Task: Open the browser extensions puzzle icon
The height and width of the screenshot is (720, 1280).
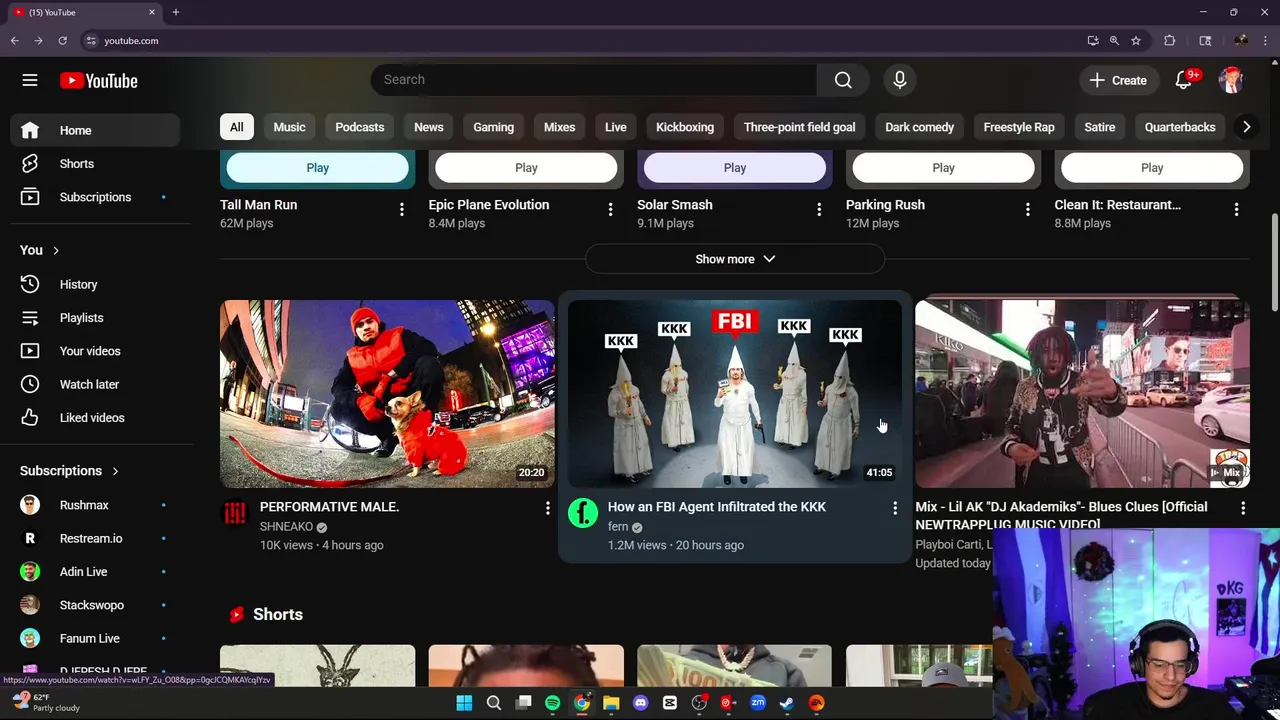Action: (1169, 41)
